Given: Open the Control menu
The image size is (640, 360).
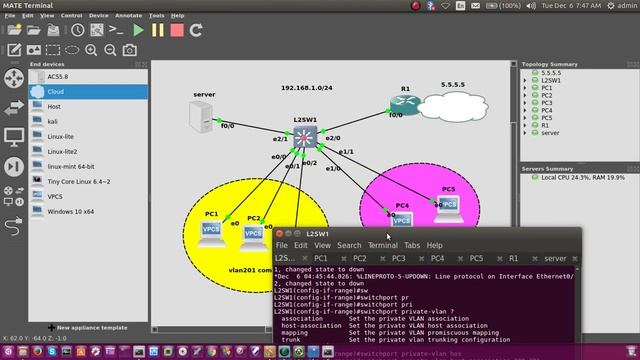Looking at the screenshot, I should [x=71, y=16].
